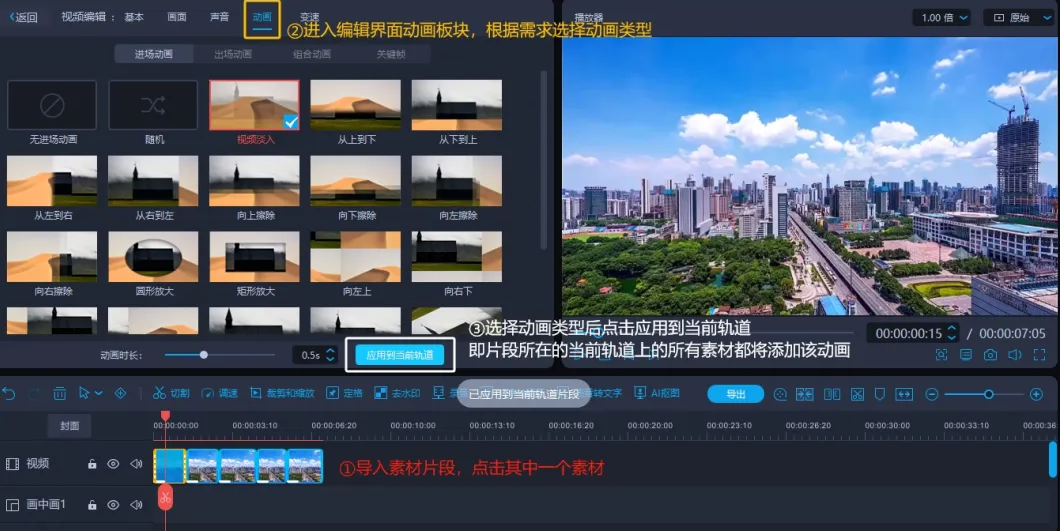Image resolution: width=1060 pixels, height=531 pixels.
Task: Mute the 视频 track audio
Action: coord(136,464)
